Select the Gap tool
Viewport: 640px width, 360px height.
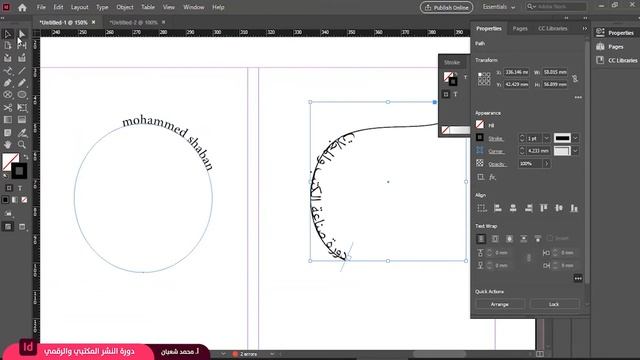(x=22, y=46)
